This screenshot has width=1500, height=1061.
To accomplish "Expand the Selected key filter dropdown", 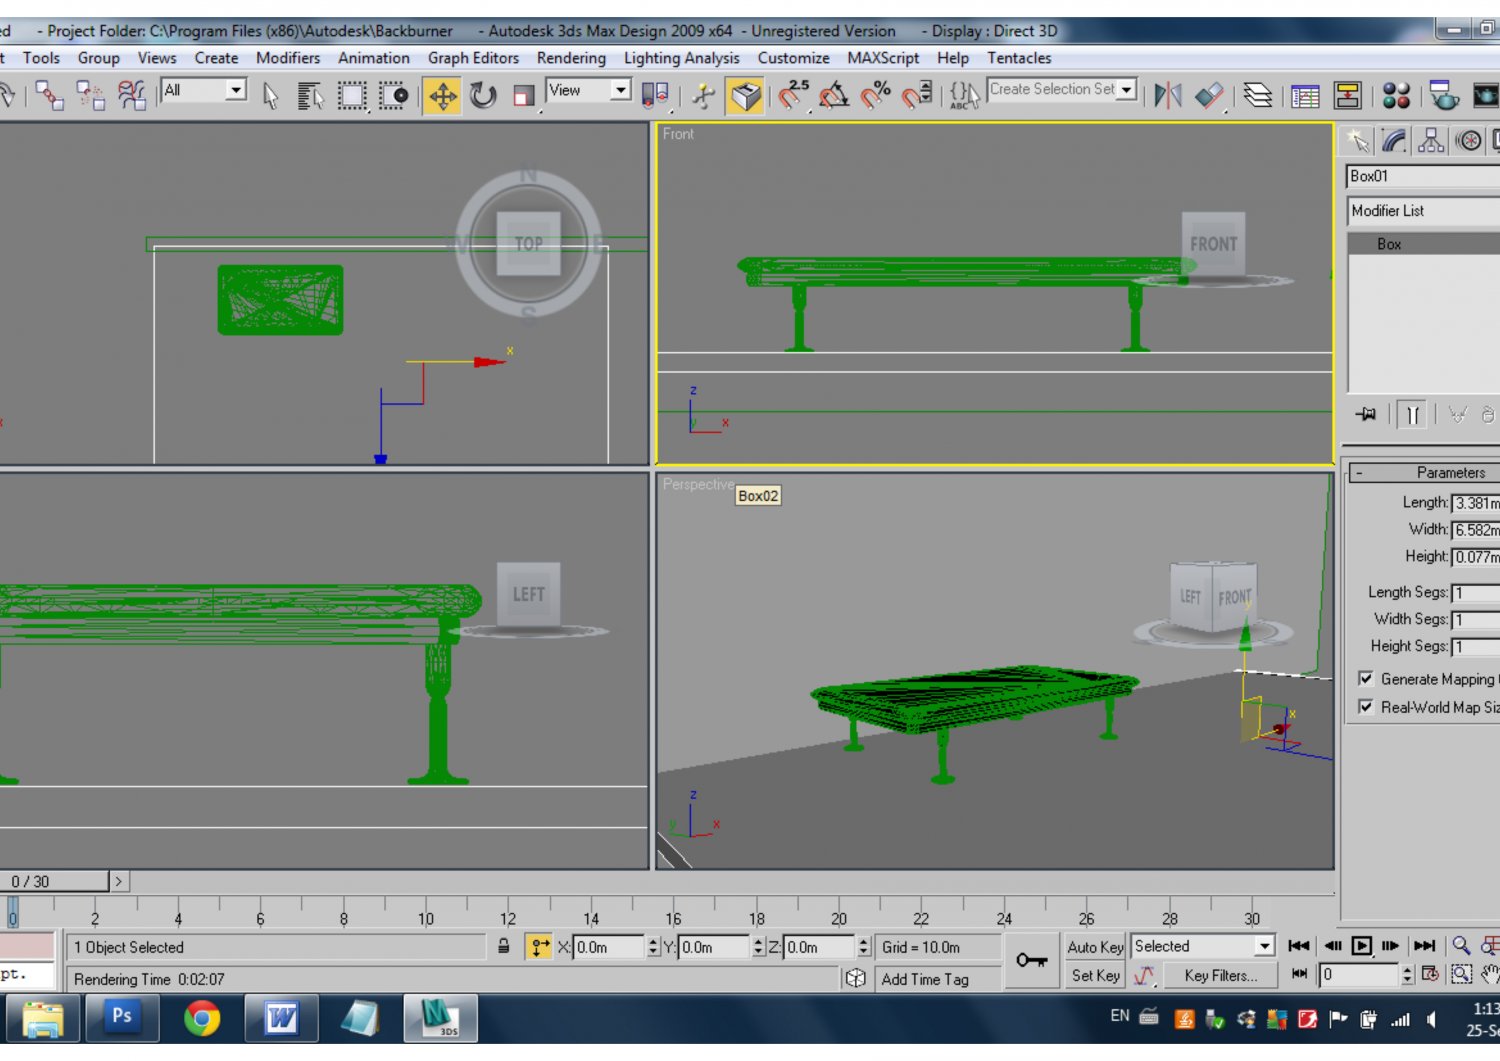I will click(x=1264, y=945).
